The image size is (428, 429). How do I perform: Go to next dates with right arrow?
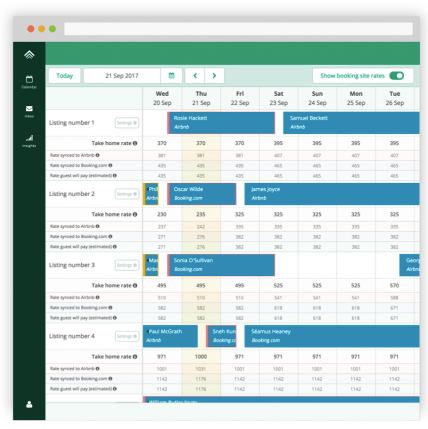(214, 76)
